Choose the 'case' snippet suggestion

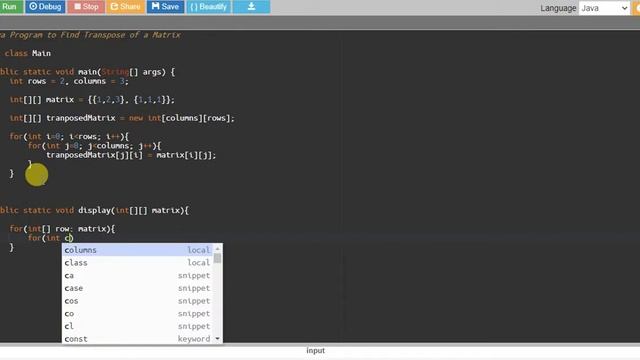[x=137, y=288]
